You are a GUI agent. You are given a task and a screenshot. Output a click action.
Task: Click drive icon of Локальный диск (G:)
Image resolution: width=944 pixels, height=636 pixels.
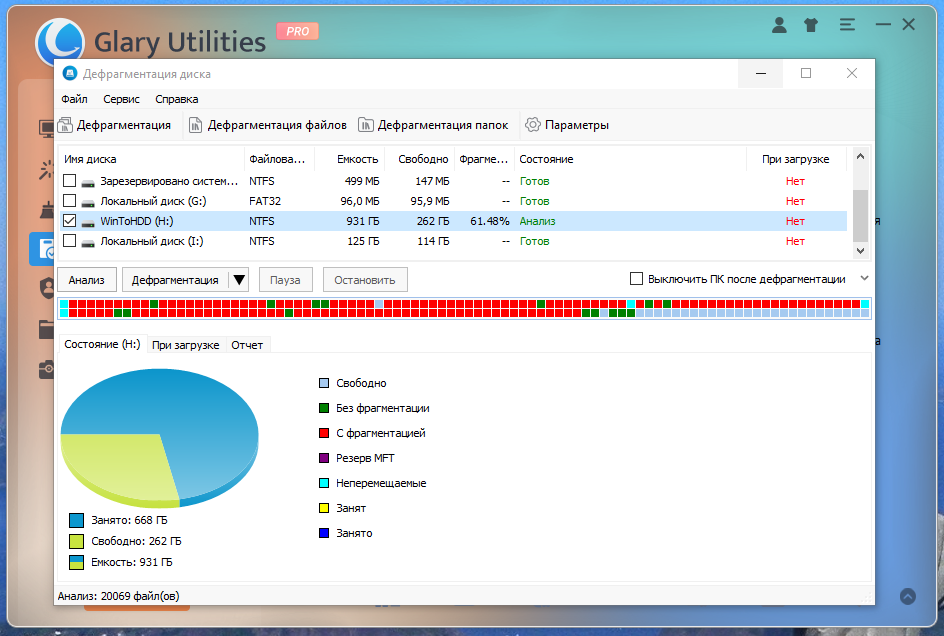[88, 203]
